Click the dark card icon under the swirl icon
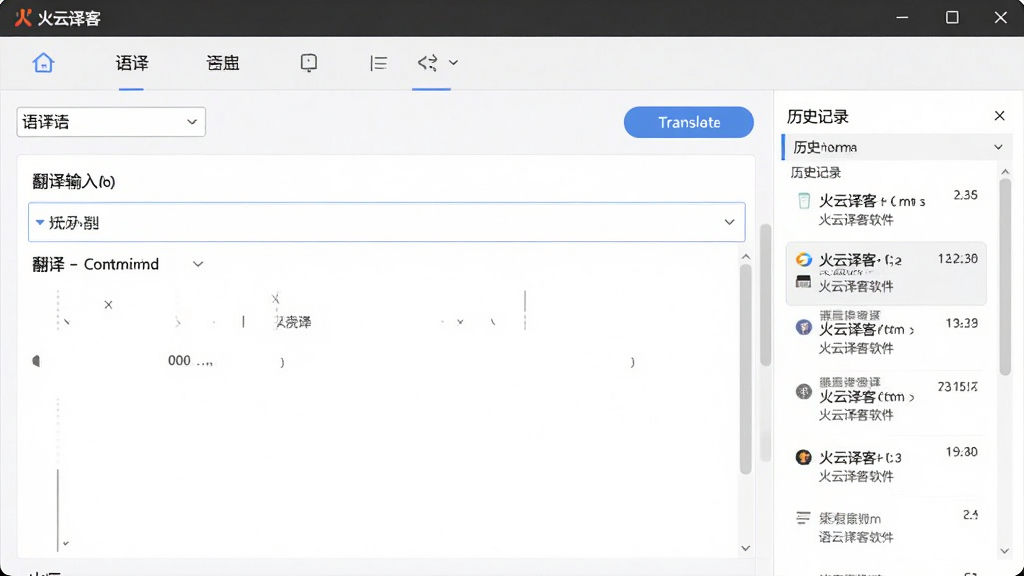This screenshot has width=1024, height=576. (804, 281)
